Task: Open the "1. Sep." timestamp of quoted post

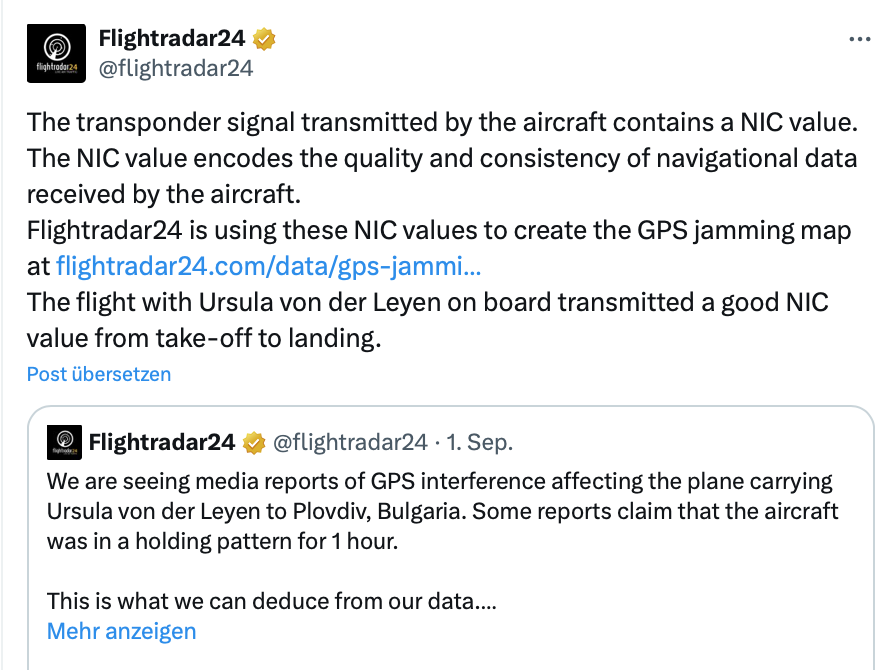Action: (x=479, y=442)
